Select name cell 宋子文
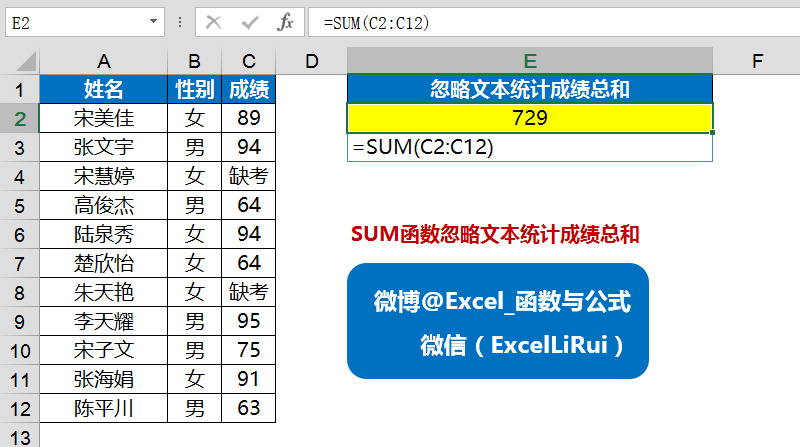The image size is (800, 447). point(104,350)
